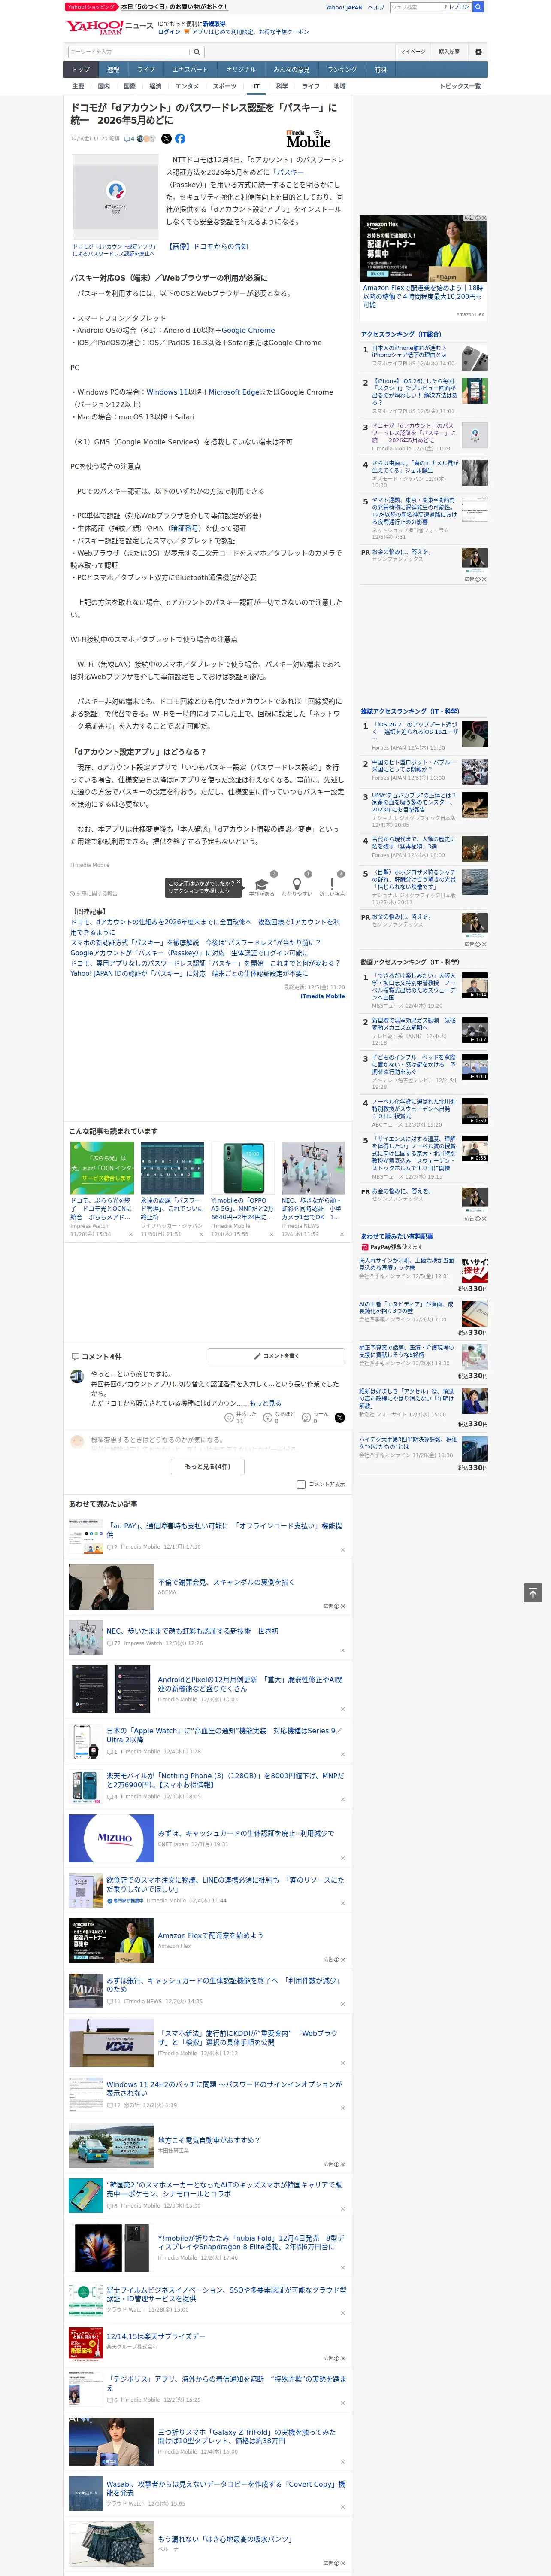The width and height of the screenshot is (551, 2576).
Task: Open 【画像】ドコモからの告知 link
Action: (x=207, y=246)
